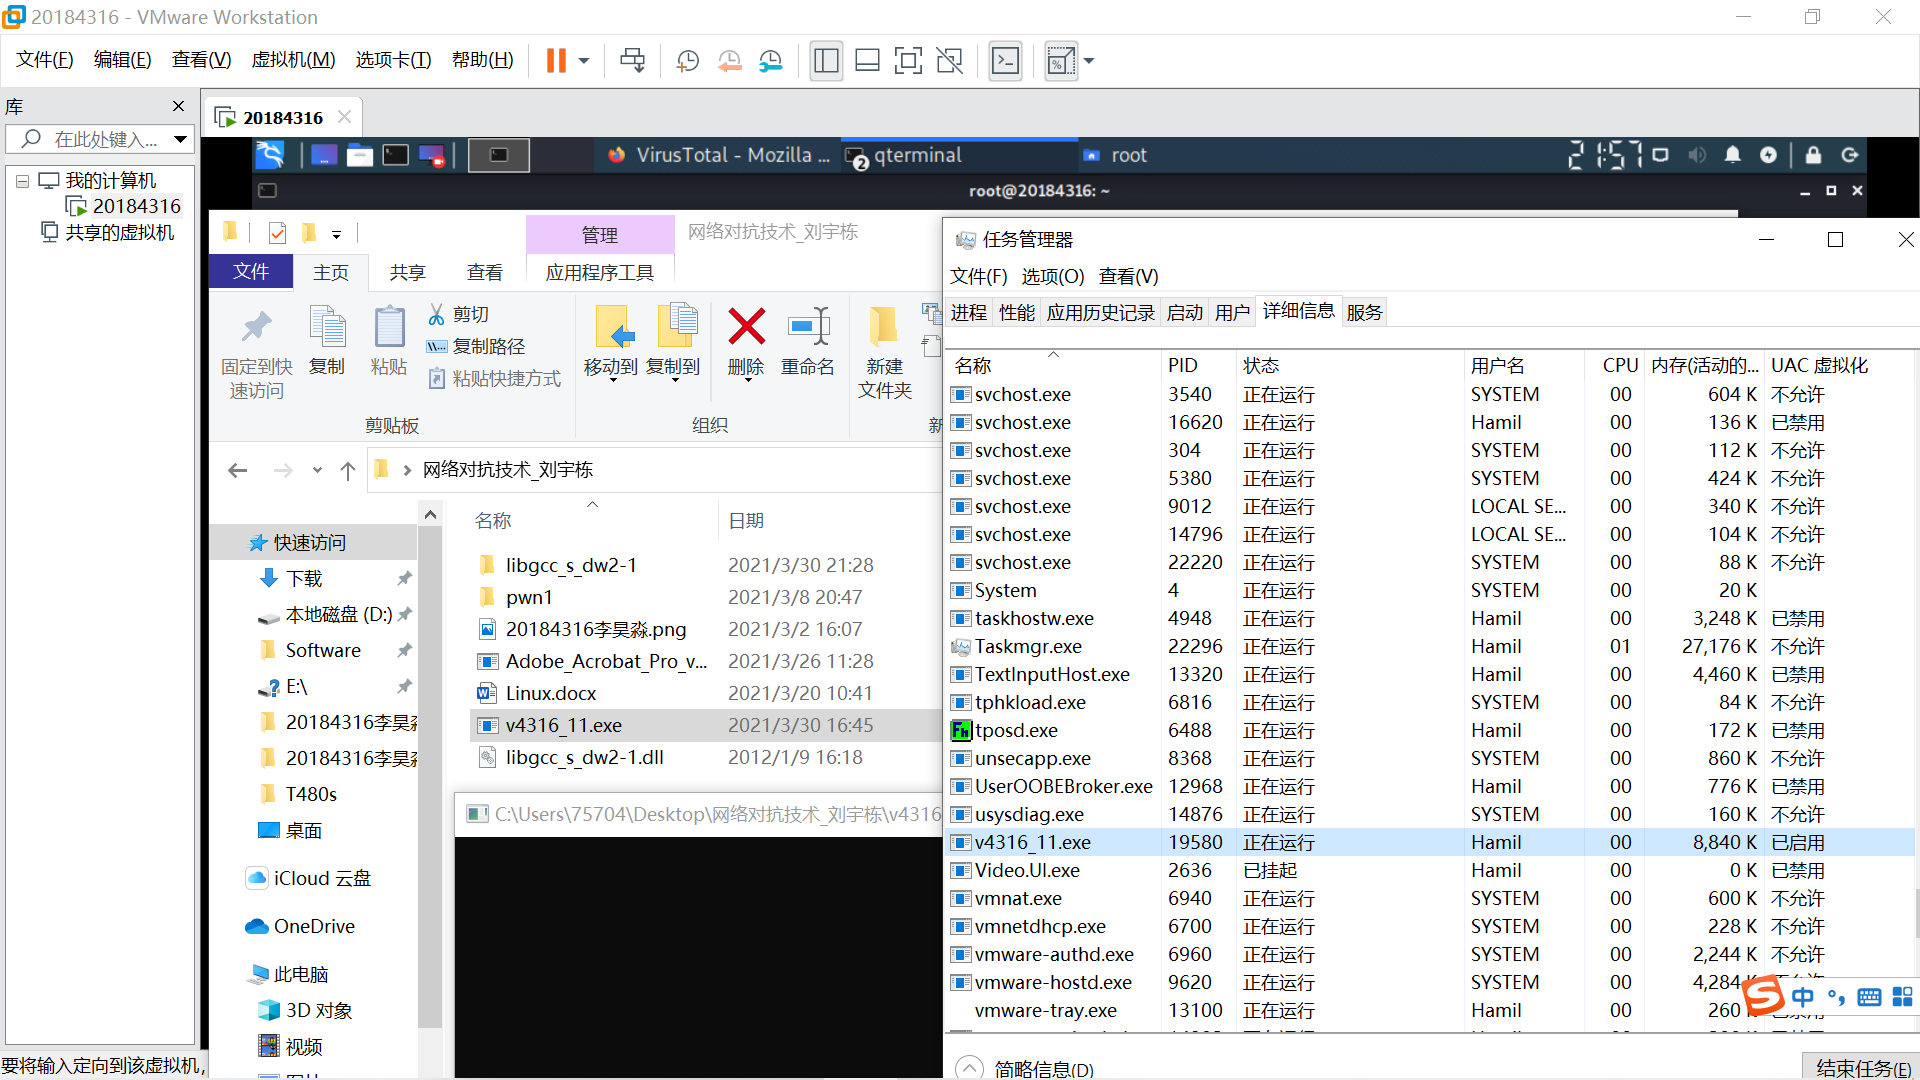The height and width of the screenshot is (1080, 1920).
Task: Select v4316_11.exe file in the file list
Action: [x=563, y=725]
